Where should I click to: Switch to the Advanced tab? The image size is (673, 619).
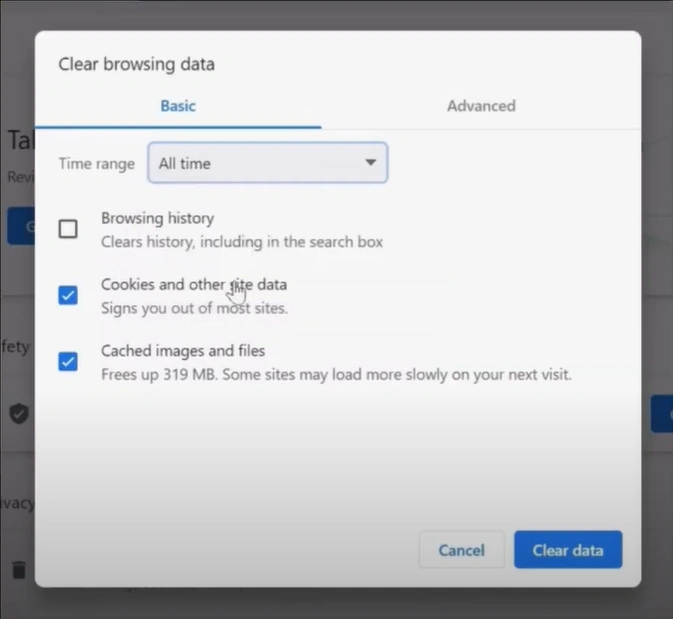tap(481, 106)
